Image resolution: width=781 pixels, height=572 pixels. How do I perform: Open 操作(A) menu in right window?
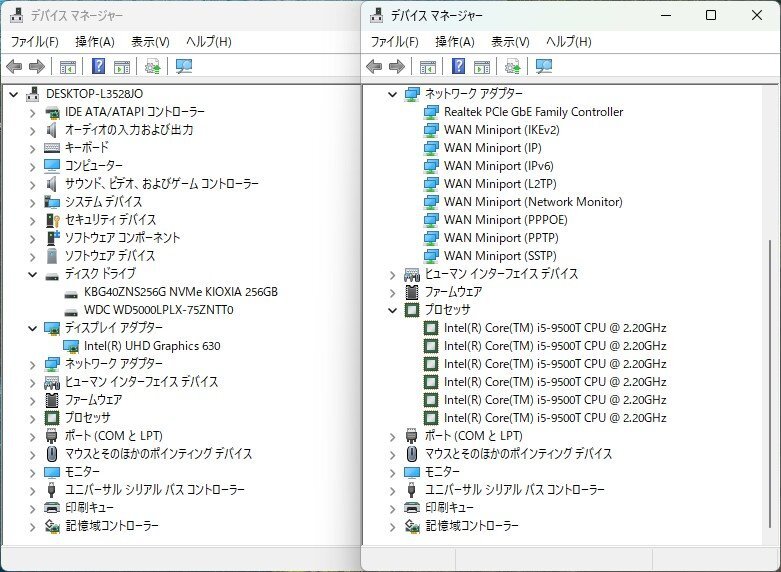pos(454,42)
